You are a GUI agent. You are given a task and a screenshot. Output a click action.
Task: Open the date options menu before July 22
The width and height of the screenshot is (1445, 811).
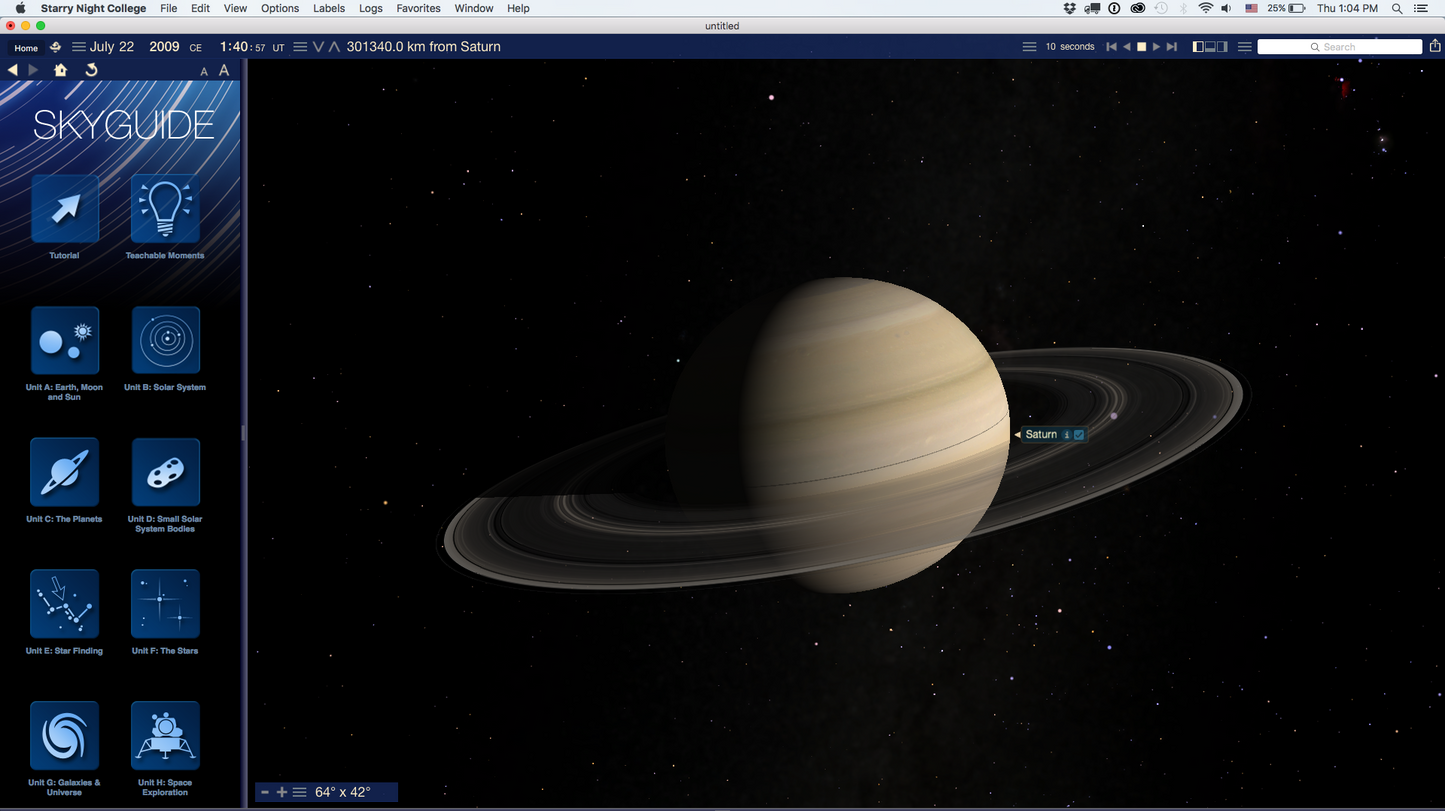click(78, 47)
